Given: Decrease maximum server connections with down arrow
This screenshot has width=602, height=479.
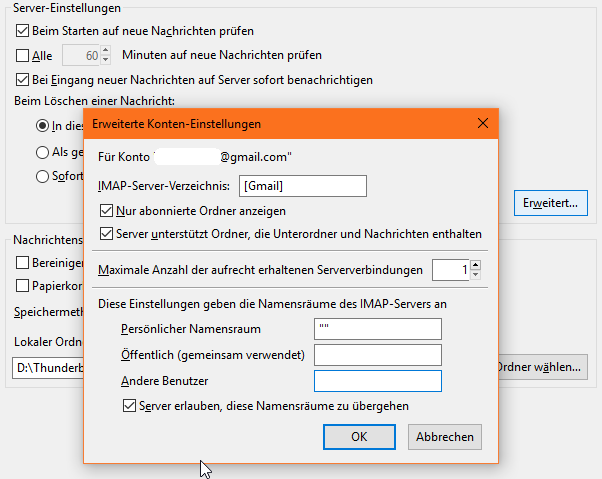Looking at the screenshot, I should coord(475,275).
